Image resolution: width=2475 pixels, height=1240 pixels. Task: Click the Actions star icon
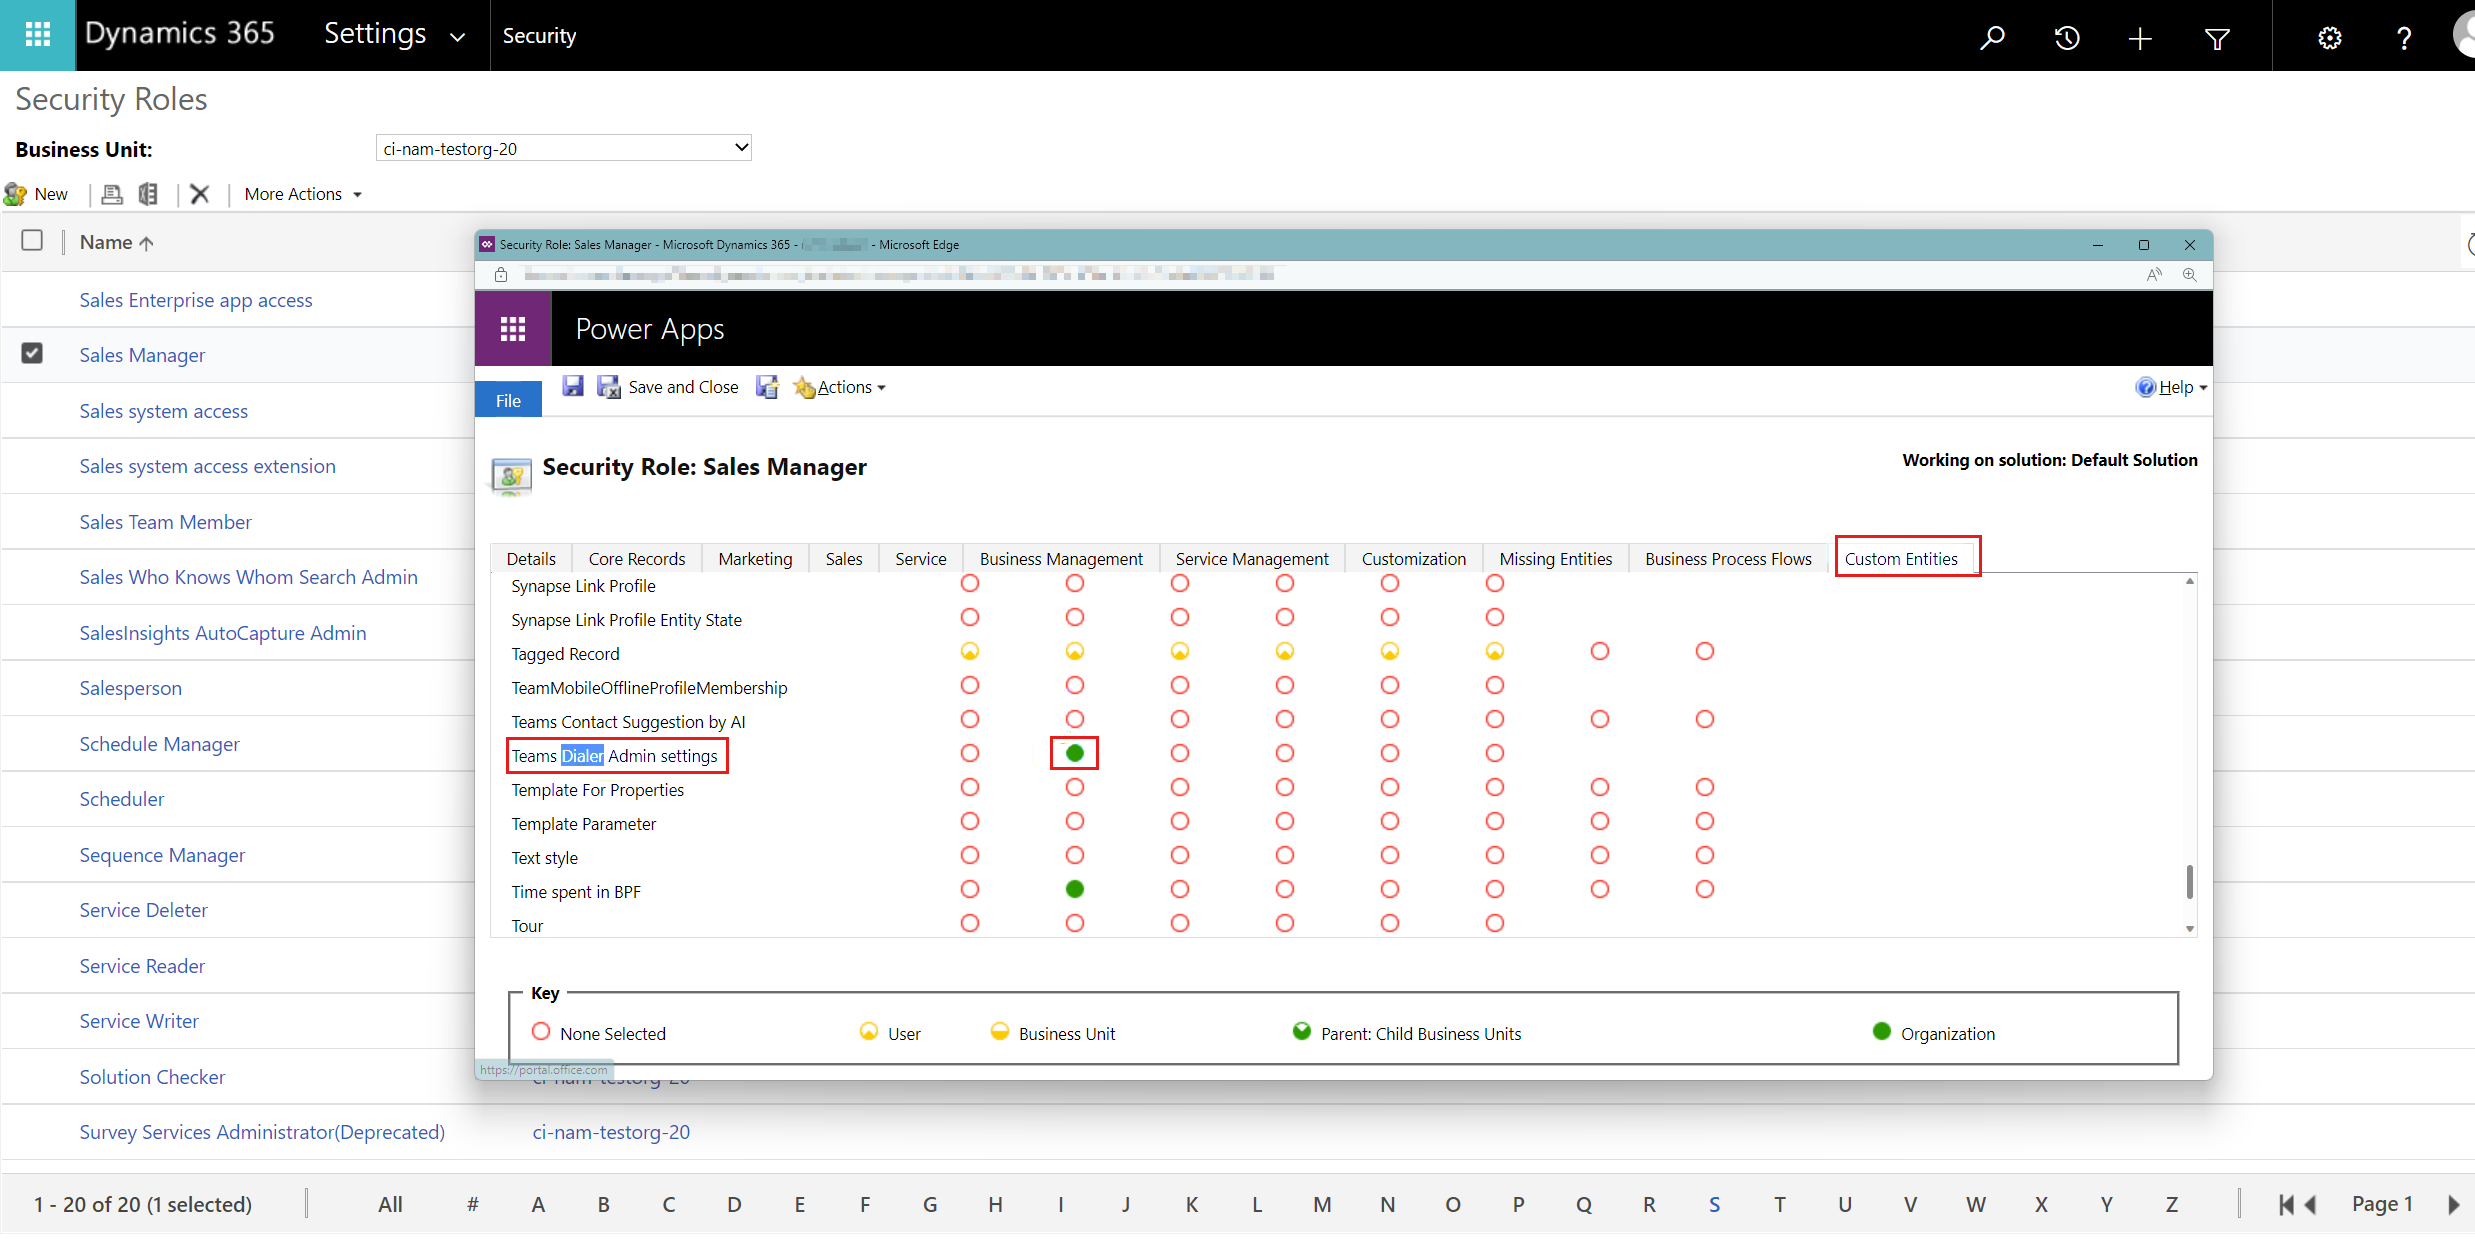pyautogui.click(x=804, y=387)
